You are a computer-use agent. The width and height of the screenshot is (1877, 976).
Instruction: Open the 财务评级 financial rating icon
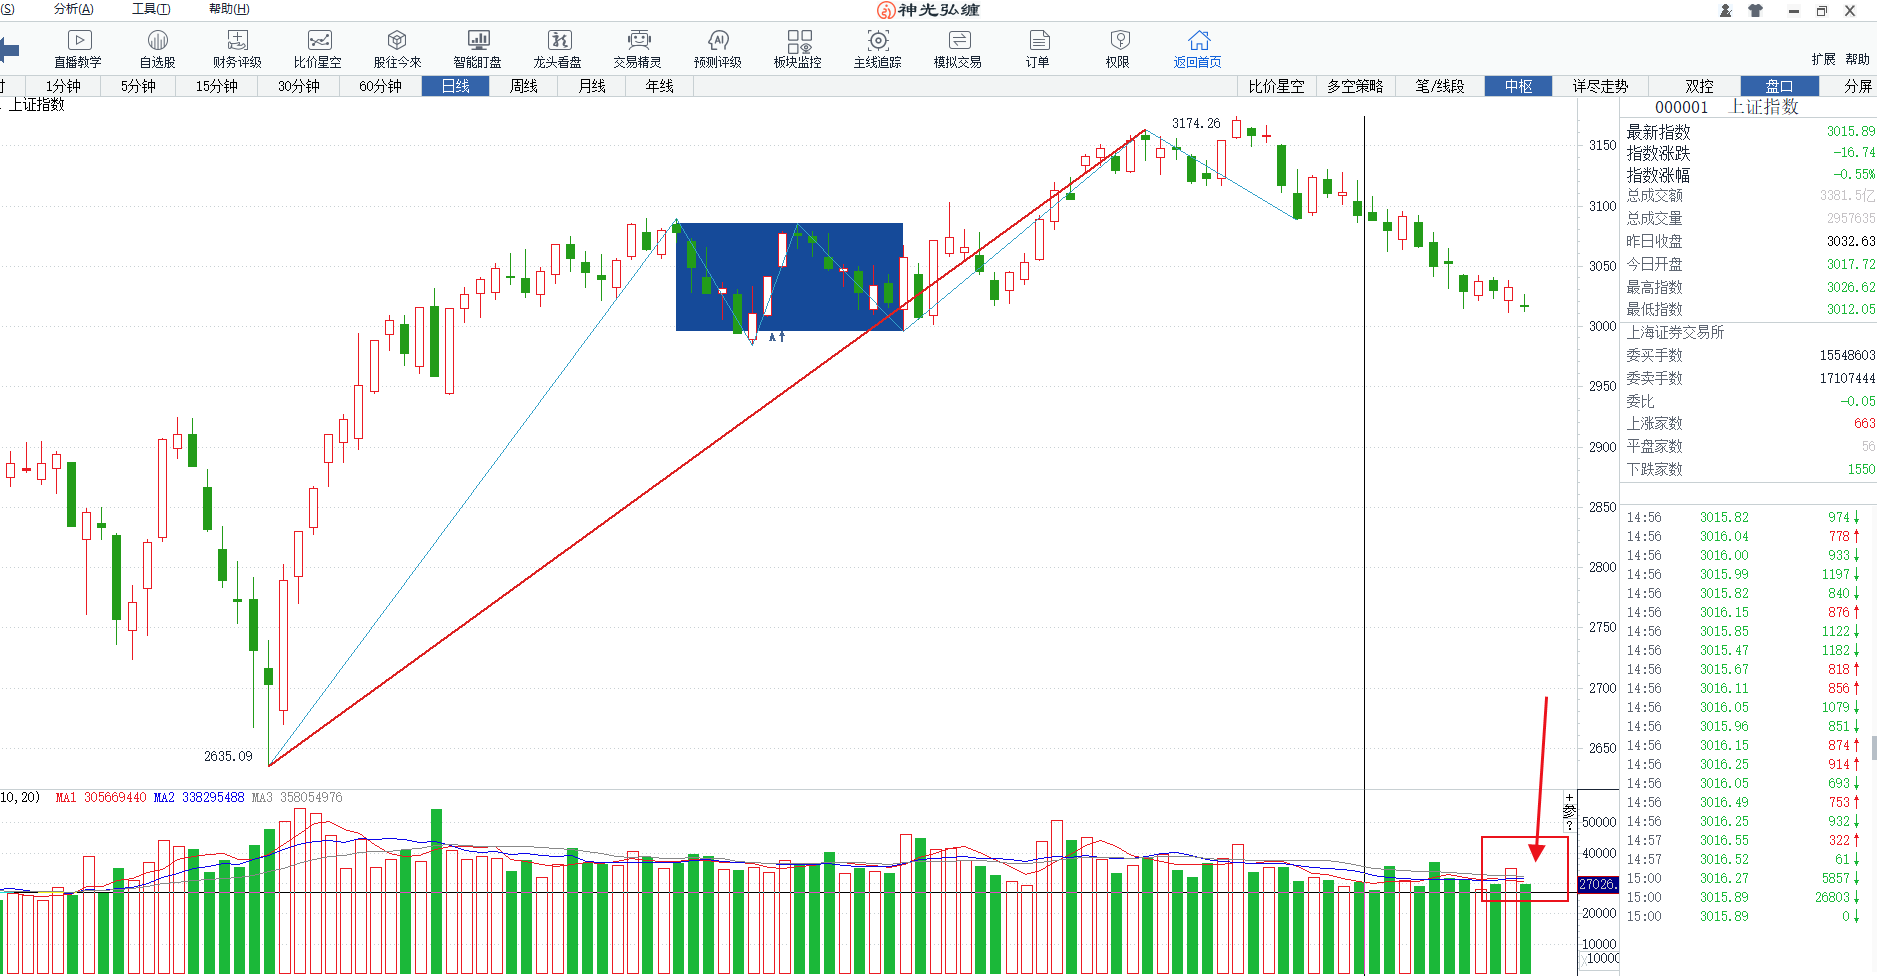coord(237,48)
